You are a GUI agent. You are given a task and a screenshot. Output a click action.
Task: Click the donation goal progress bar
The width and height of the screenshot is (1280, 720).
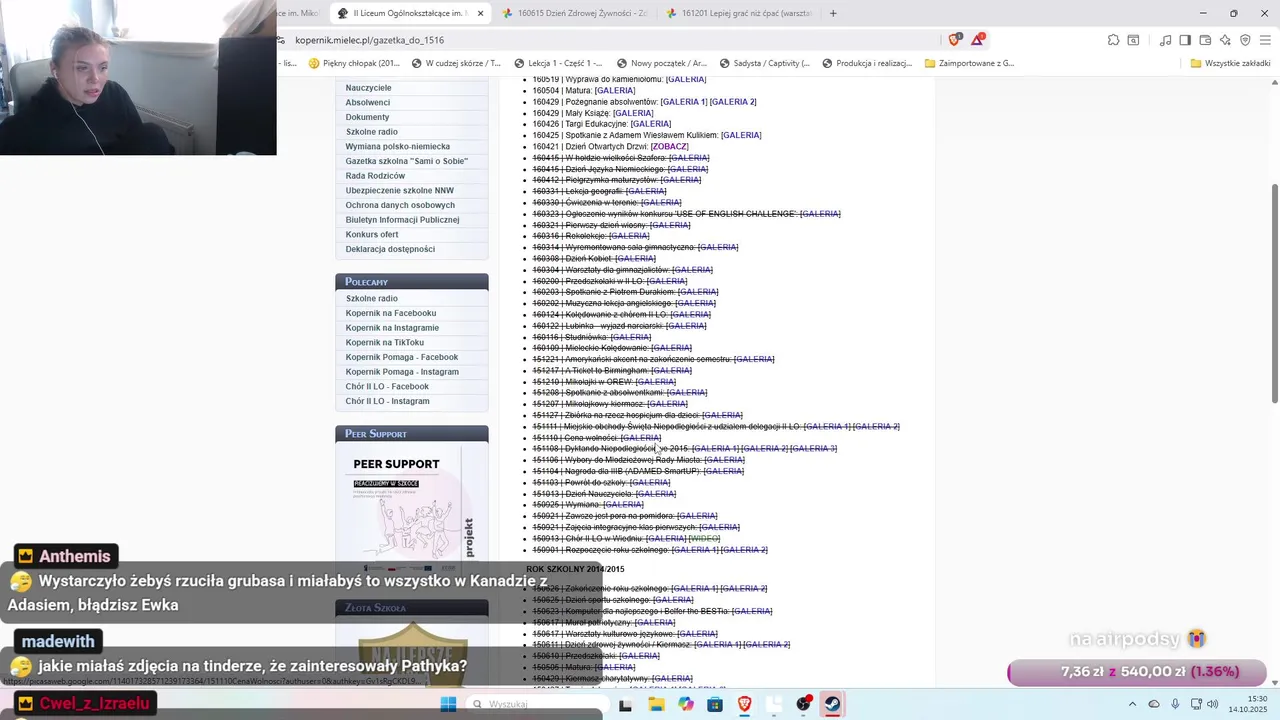[1137, 672]
